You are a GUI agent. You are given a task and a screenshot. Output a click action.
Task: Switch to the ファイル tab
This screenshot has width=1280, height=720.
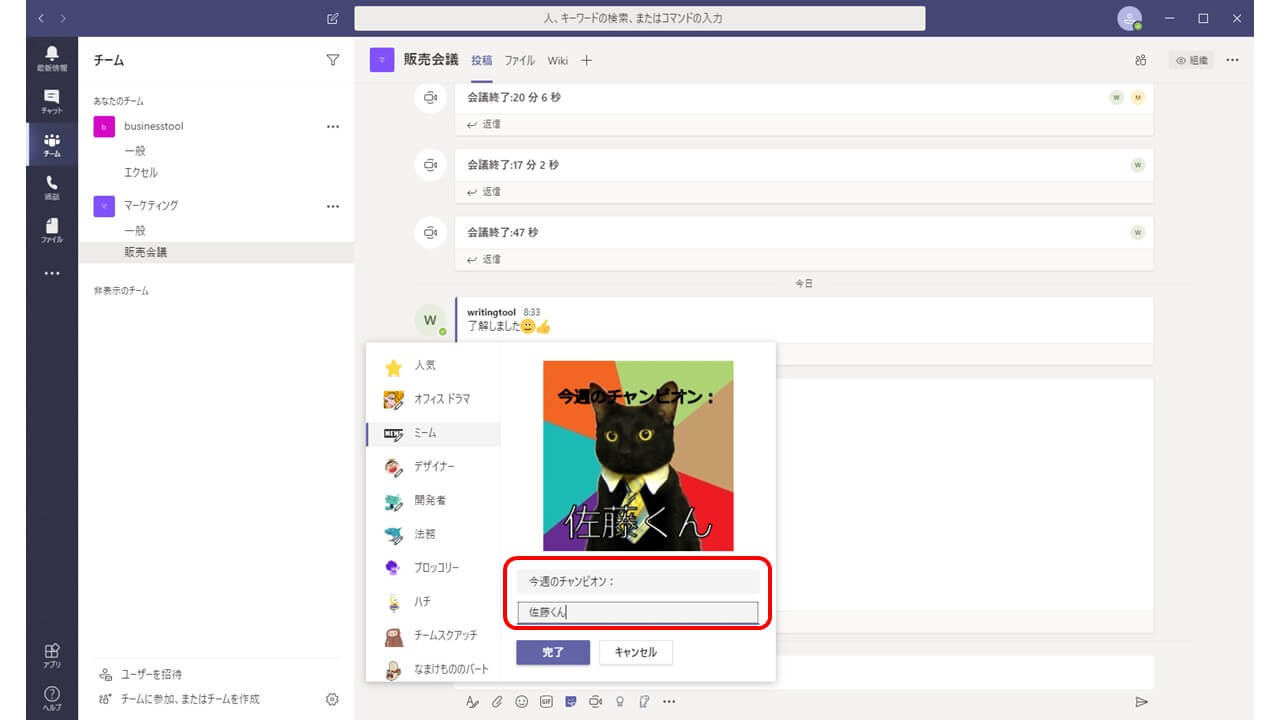[x=519, y=61]
